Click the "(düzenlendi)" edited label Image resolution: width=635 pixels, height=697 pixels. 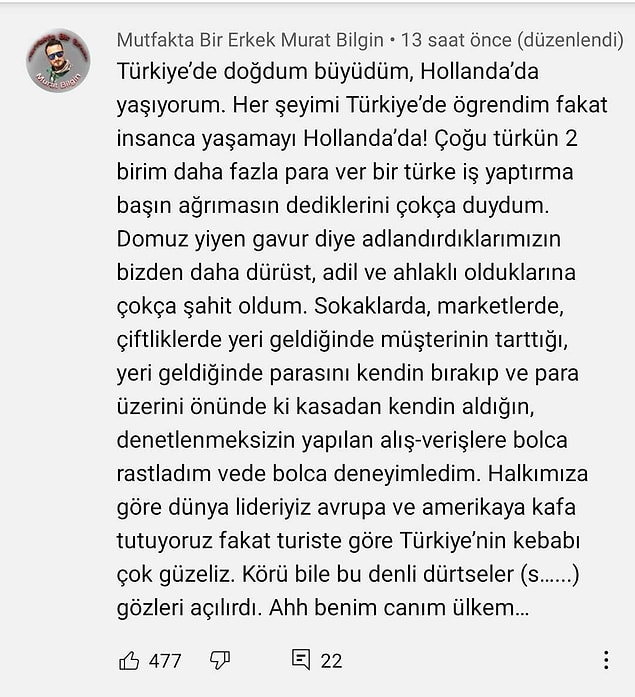click(x=571, y=40)
